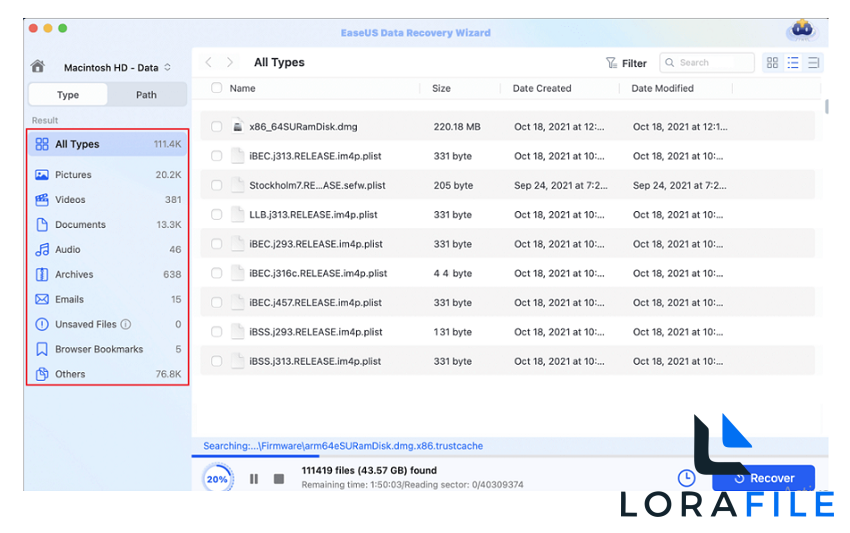Select the Archives category
850x533 pixels.
108,274
